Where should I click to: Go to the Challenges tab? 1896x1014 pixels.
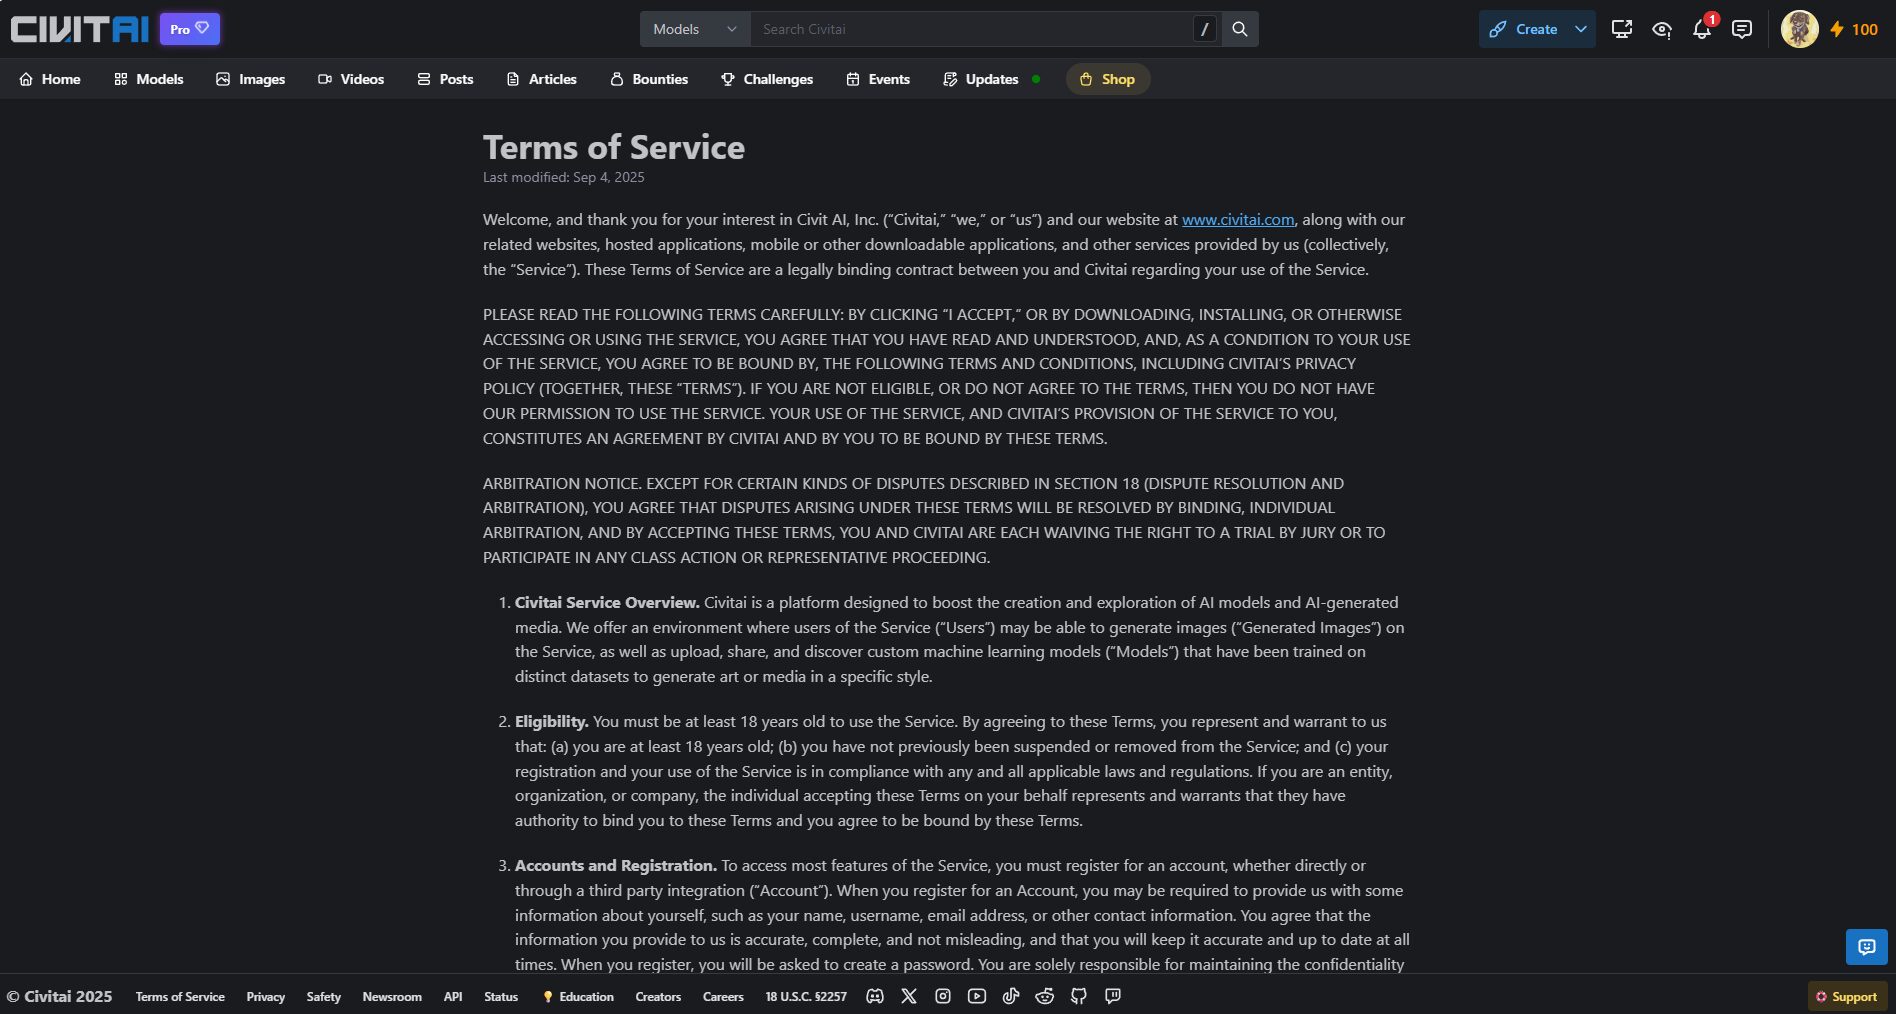tap(767, 79)
